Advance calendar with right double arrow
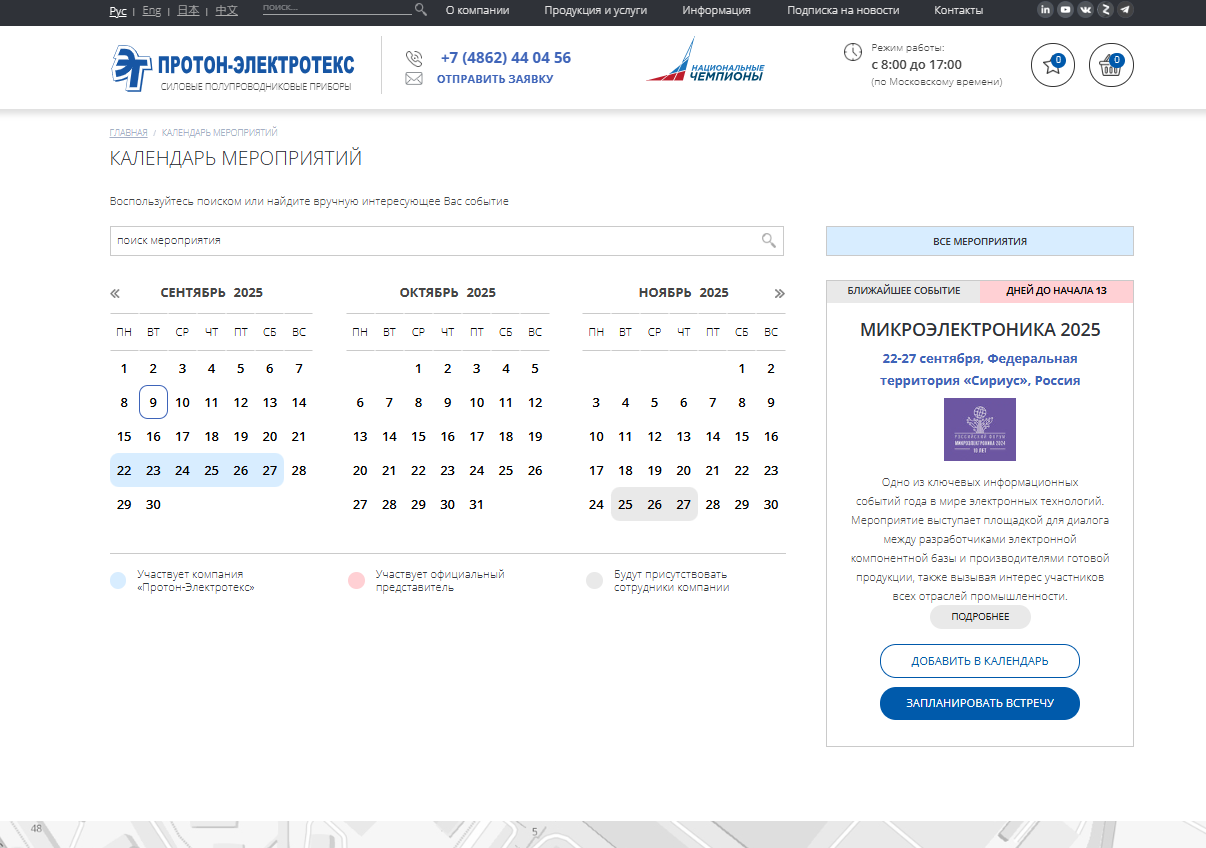Screen dimensions: 1206x848 click(780, 293)
